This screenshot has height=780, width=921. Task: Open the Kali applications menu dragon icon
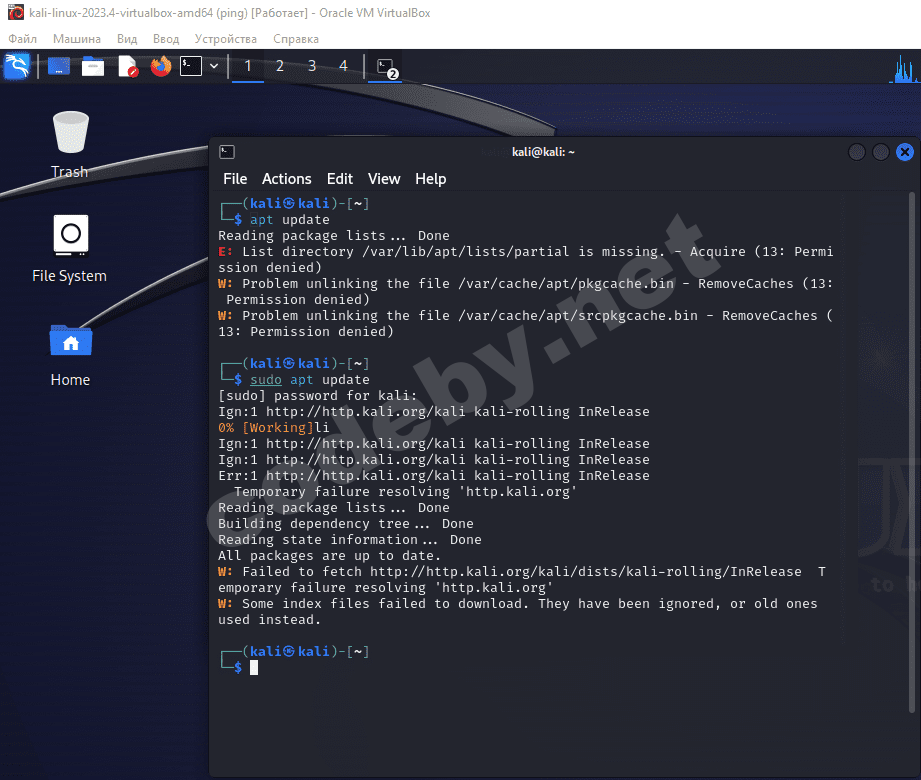pyautogui.click(x=16, y=66)
